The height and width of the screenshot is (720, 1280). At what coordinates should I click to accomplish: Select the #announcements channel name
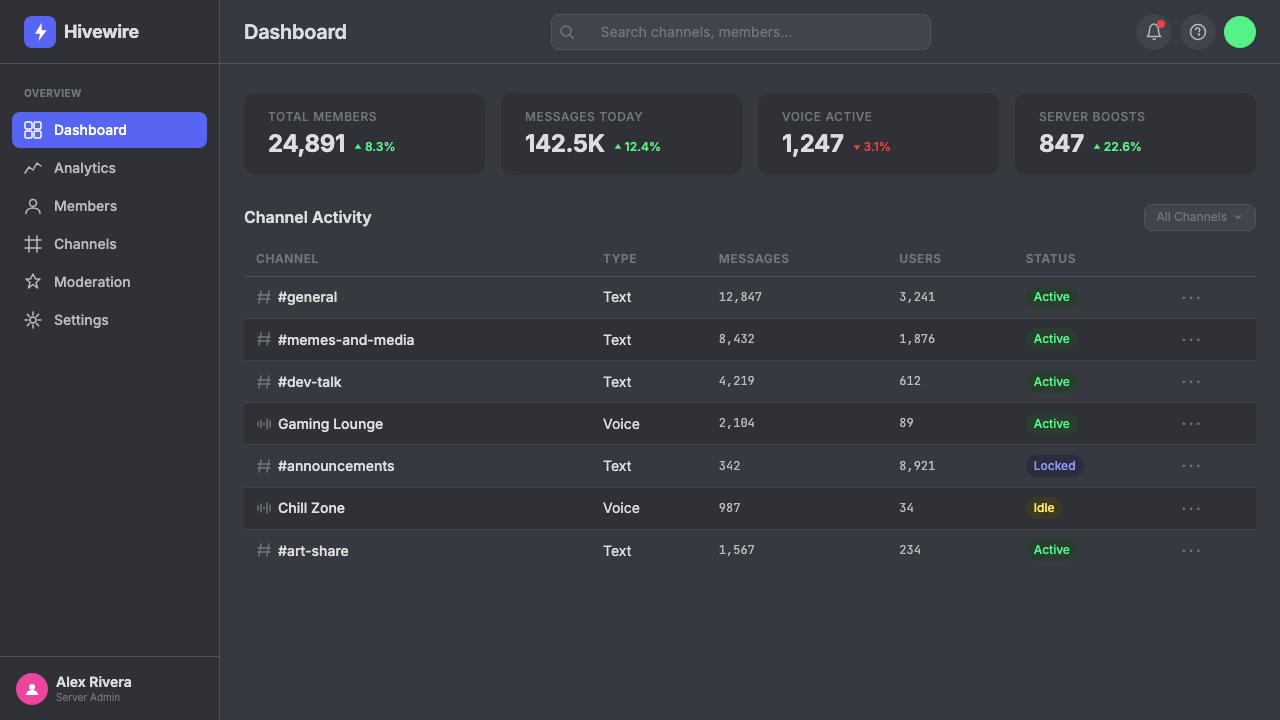(x=336, y=466)
